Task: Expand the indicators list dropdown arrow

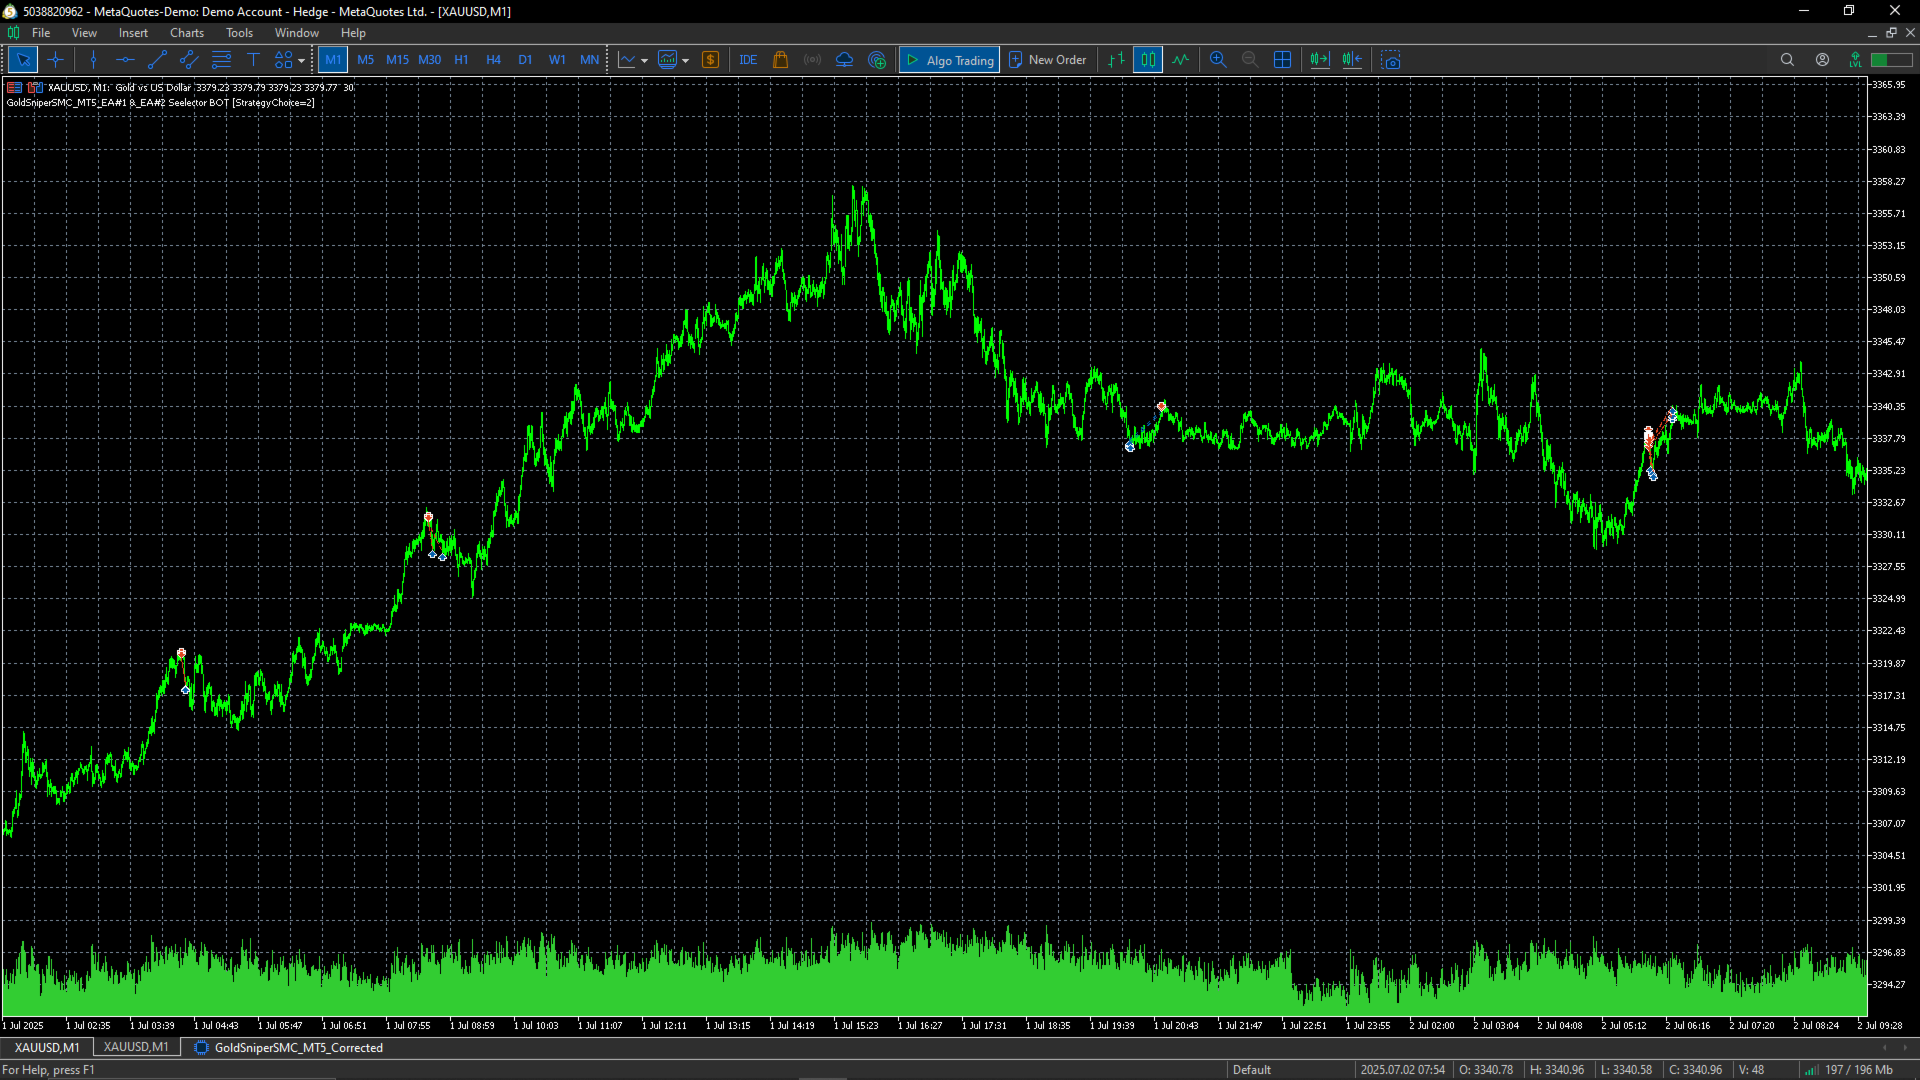Action: (644, 60)
